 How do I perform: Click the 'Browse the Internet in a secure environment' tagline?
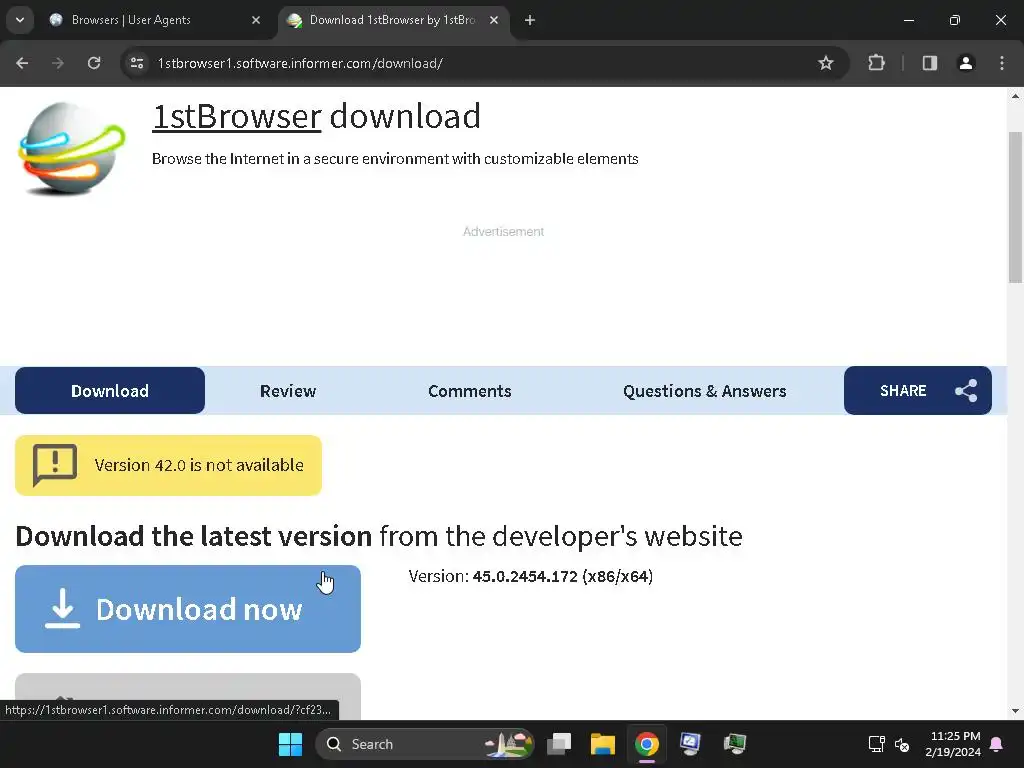[395, 159]
